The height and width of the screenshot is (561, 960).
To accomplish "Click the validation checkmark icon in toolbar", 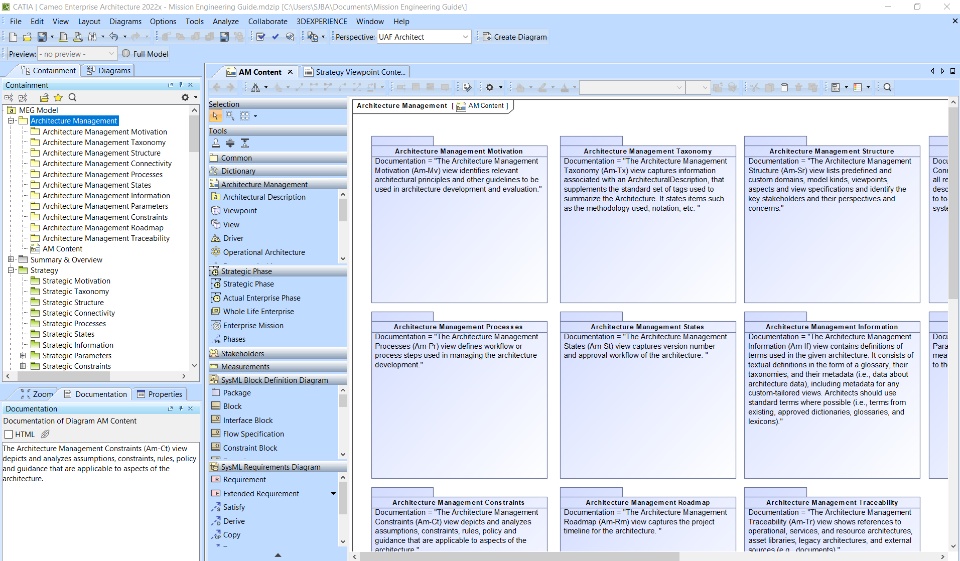I will [x=276, y=37].
